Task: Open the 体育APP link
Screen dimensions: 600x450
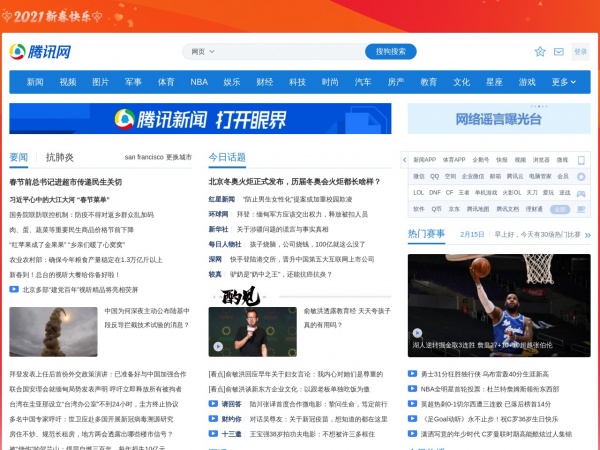Action: (454, 160)
